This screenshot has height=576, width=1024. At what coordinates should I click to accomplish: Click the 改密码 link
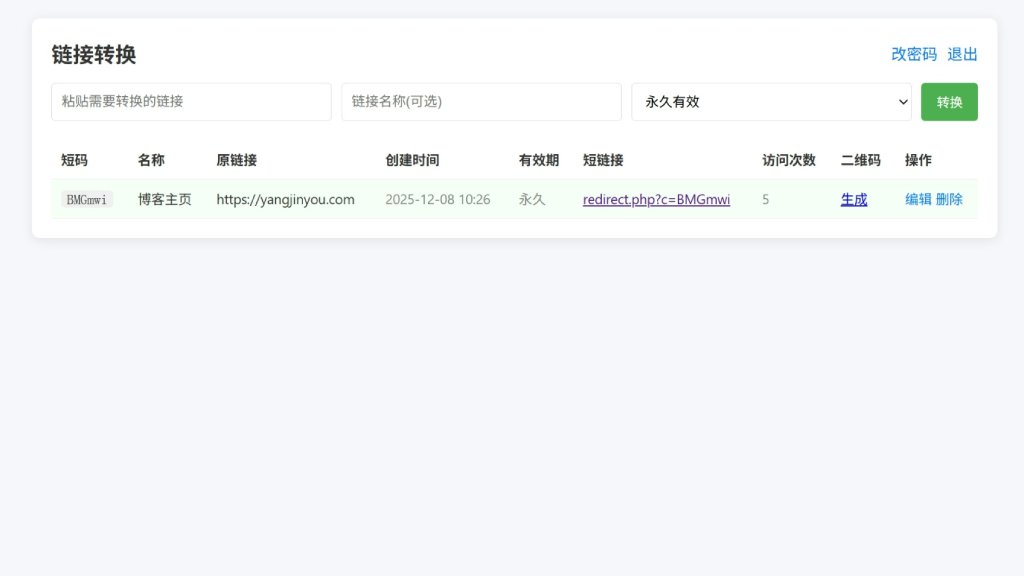[914, 54]
